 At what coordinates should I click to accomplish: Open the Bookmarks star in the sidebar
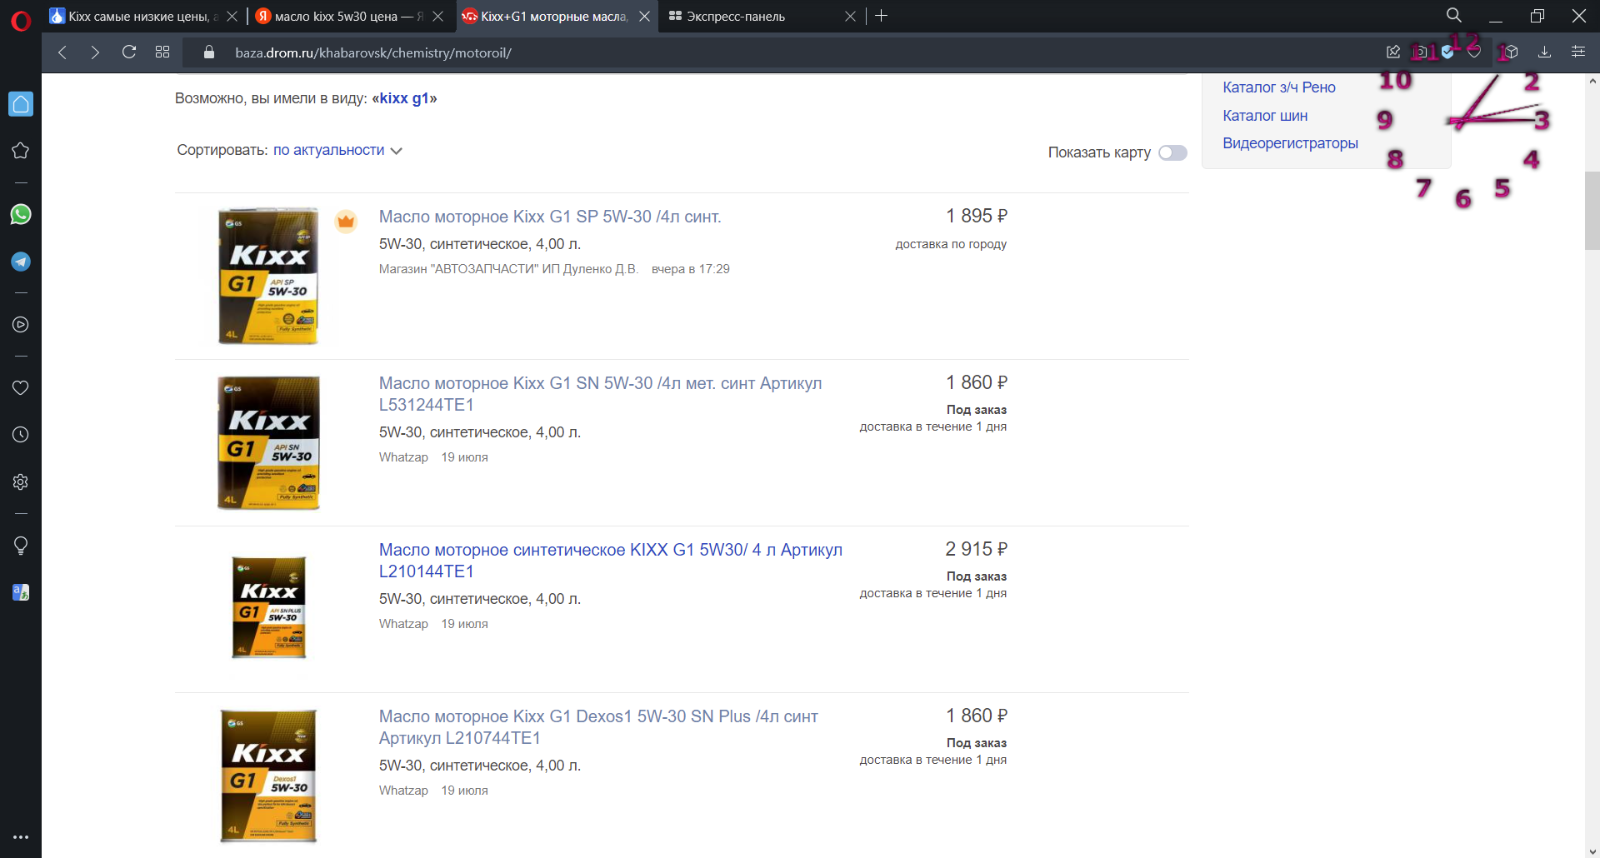coord(20,151)
